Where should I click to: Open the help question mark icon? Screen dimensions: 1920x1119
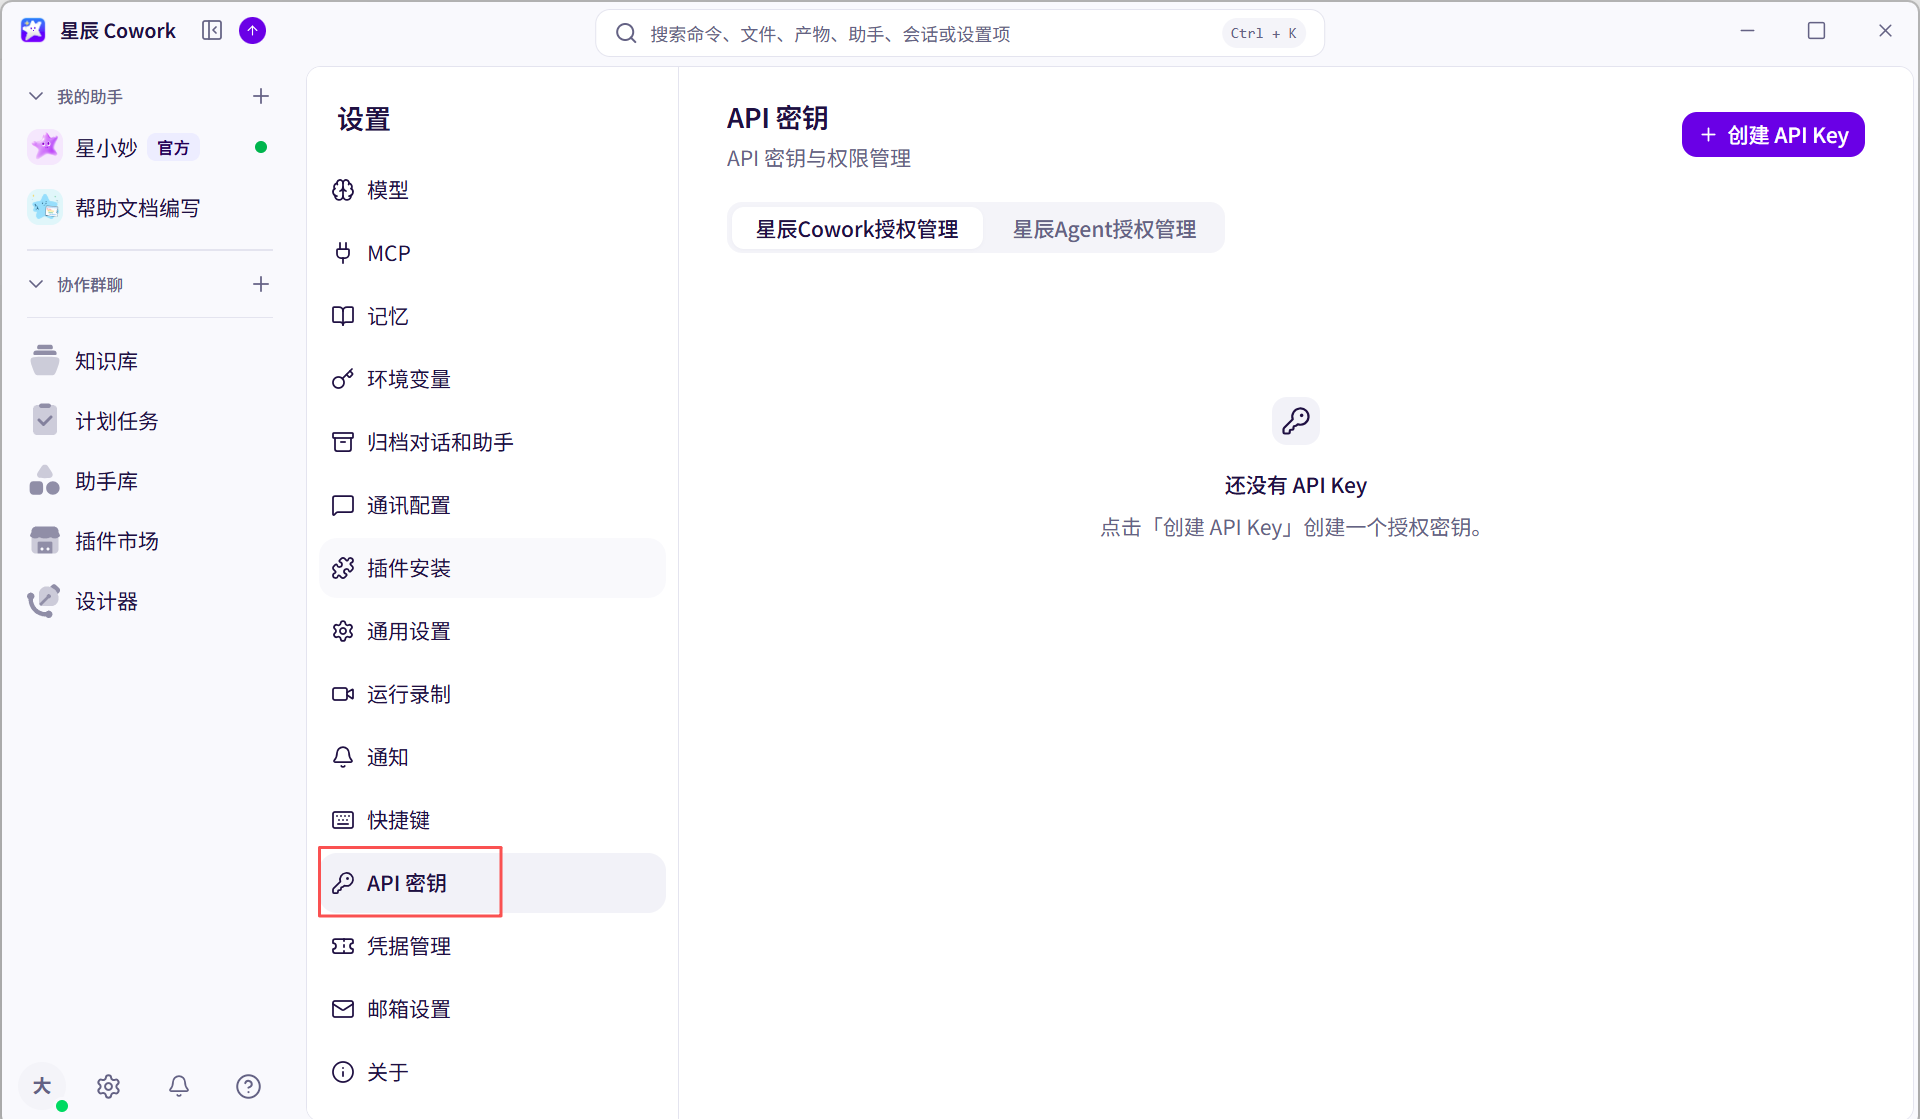coord(249,1086)
